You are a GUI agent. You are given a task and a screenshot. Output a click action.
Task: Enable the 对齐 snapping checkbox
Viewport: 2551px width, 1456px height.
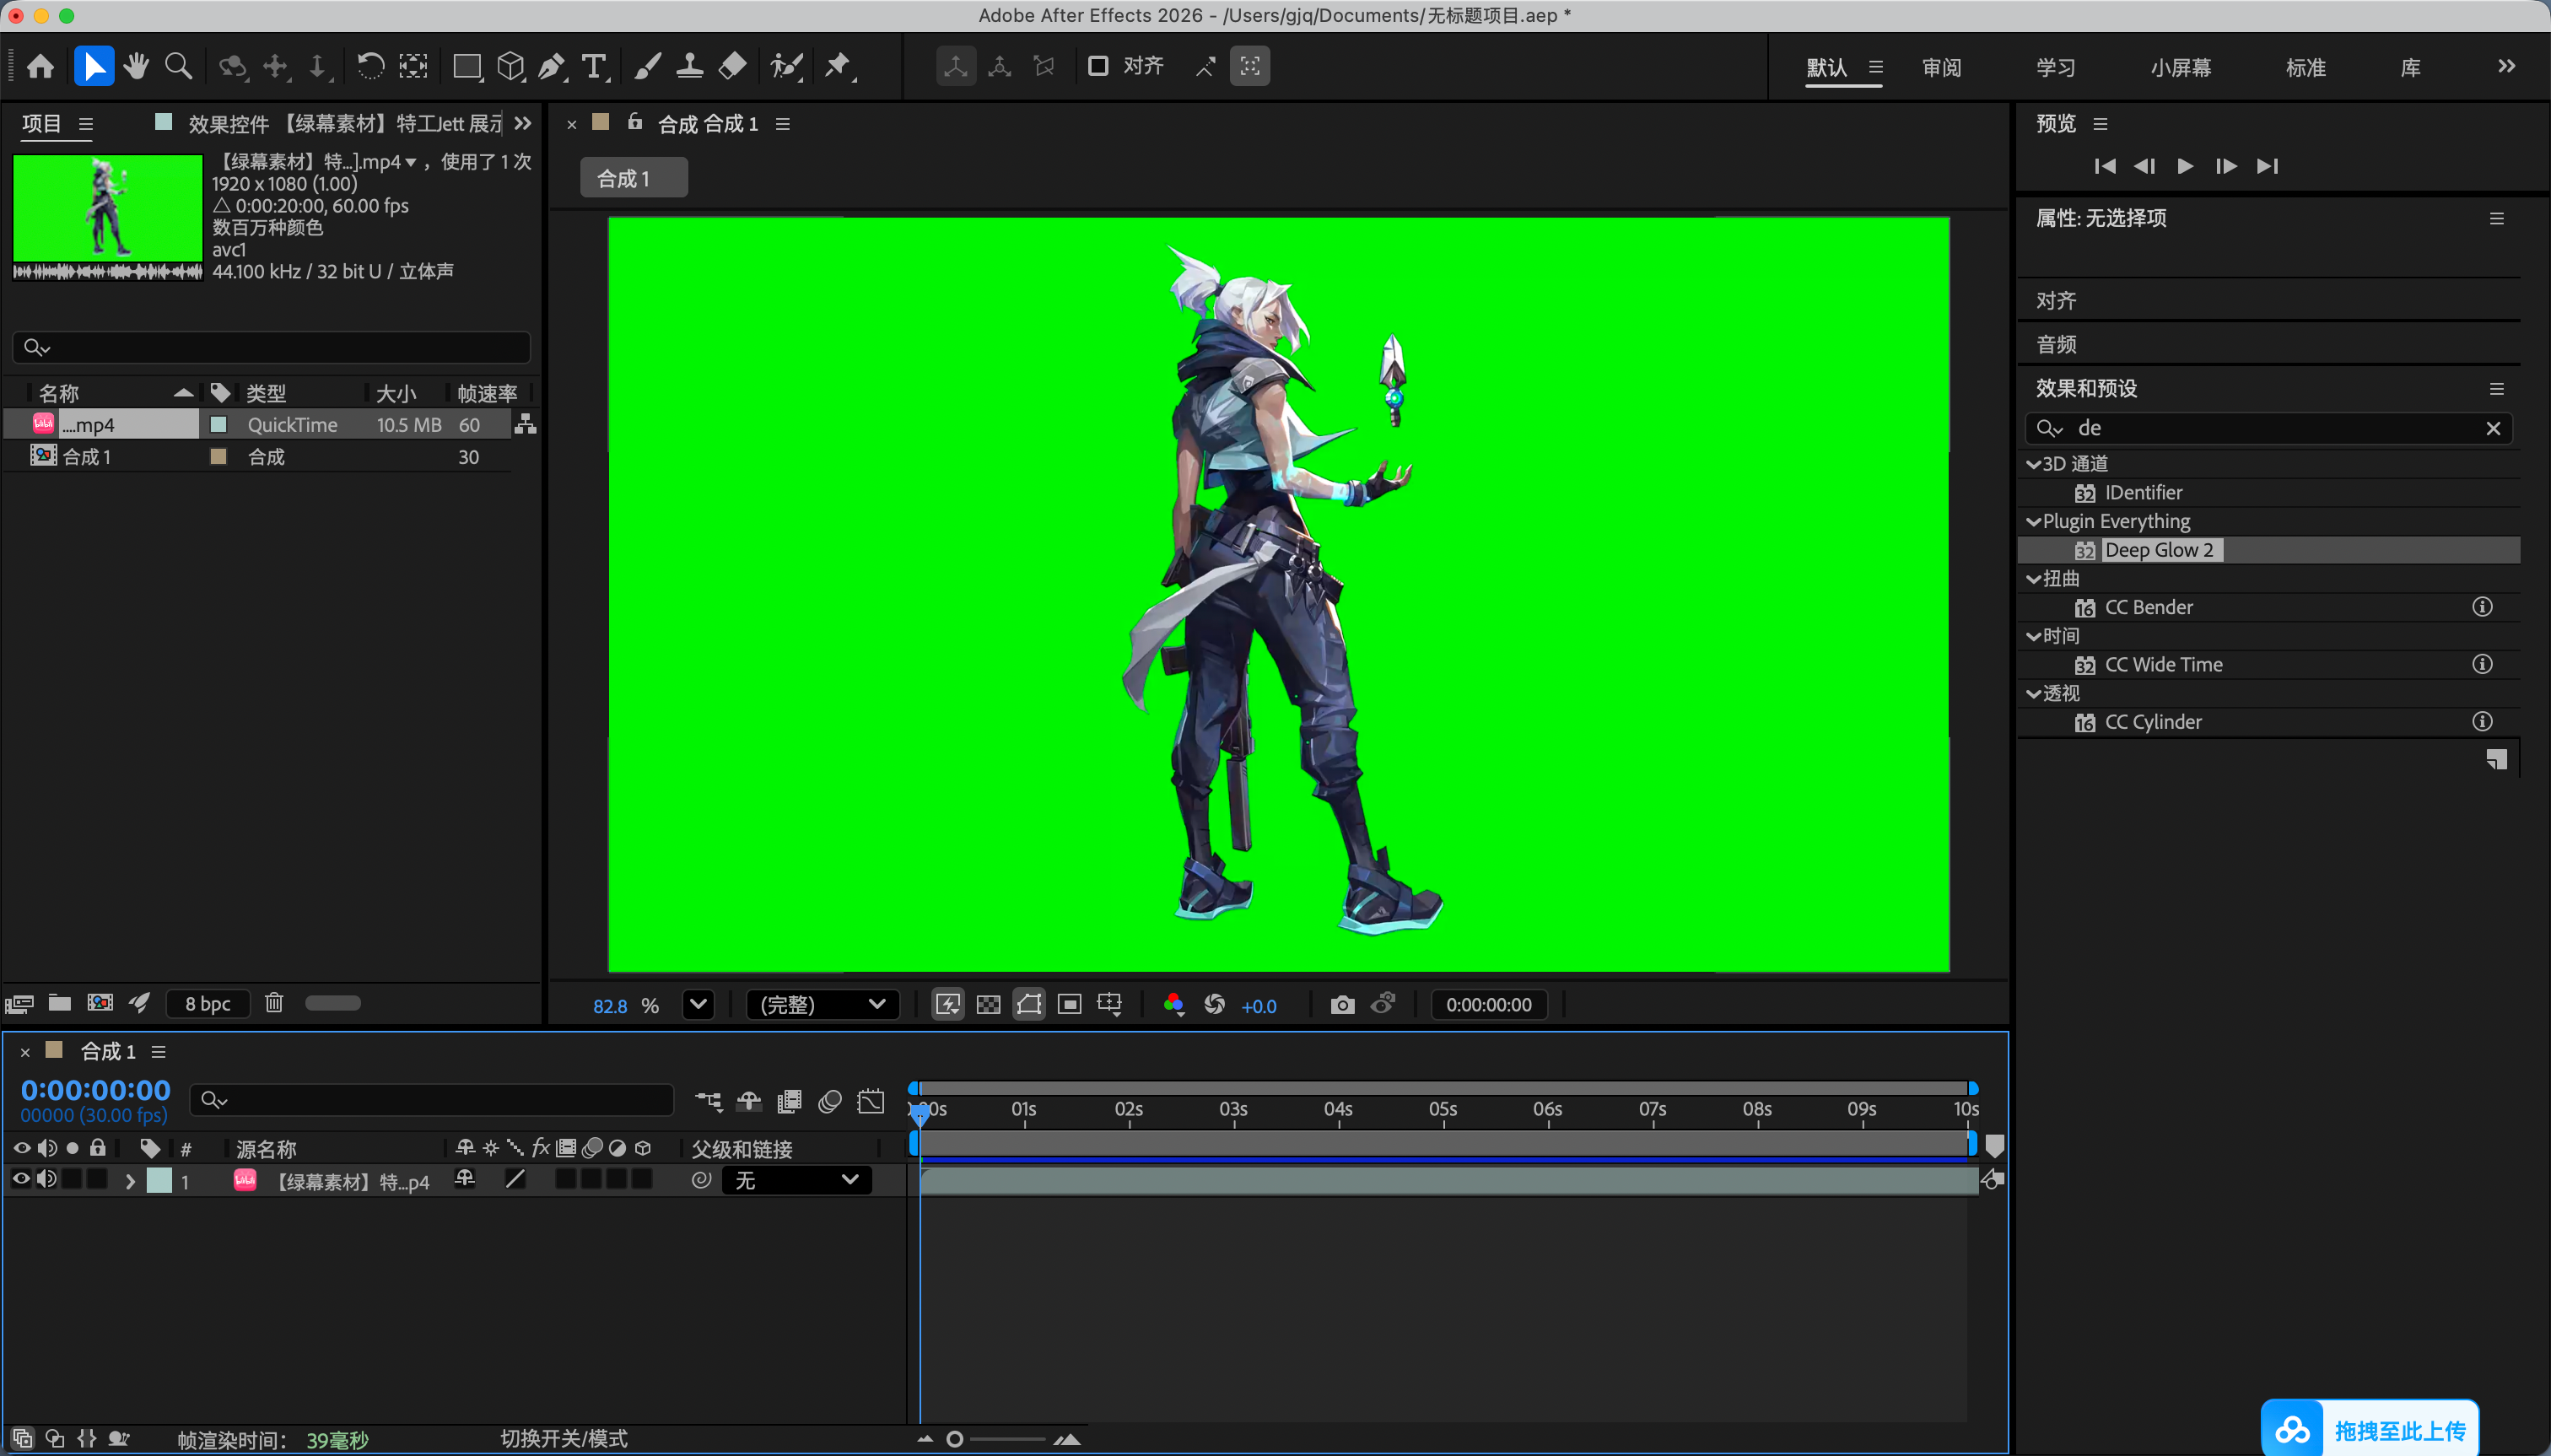pos(1098,66)
